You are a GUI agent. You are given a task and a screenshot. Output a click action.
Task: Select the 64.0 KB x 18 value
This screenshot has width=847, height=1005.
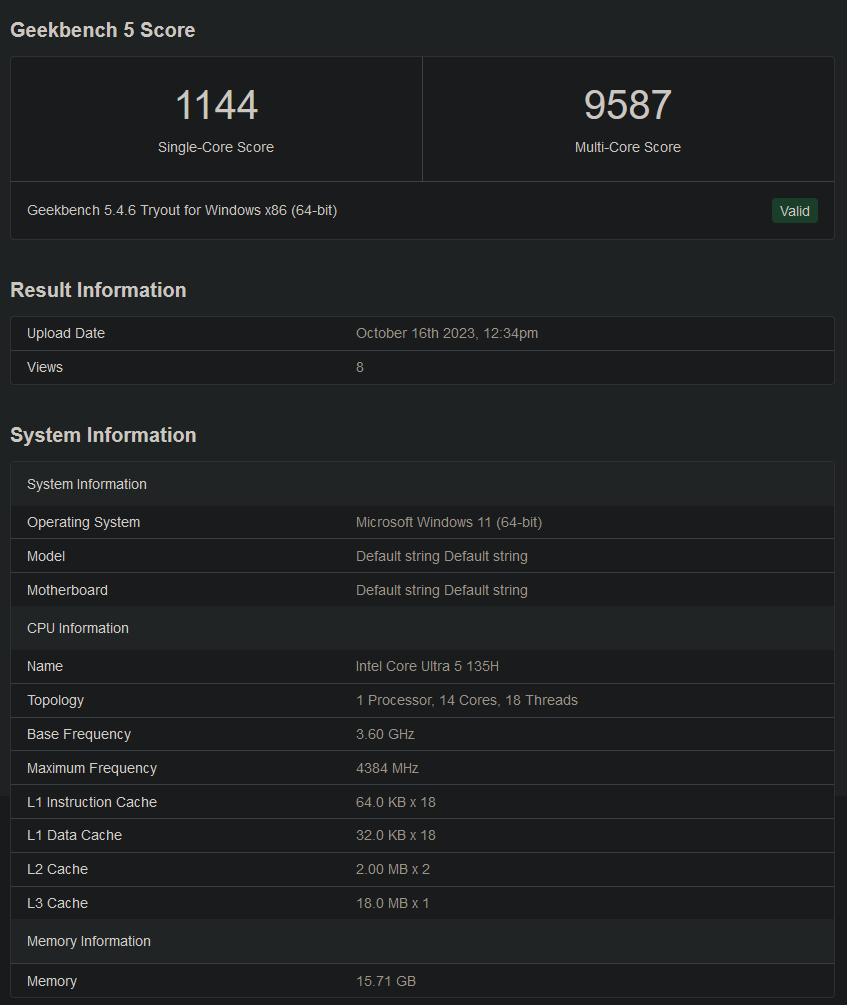[x=396, y=802]
